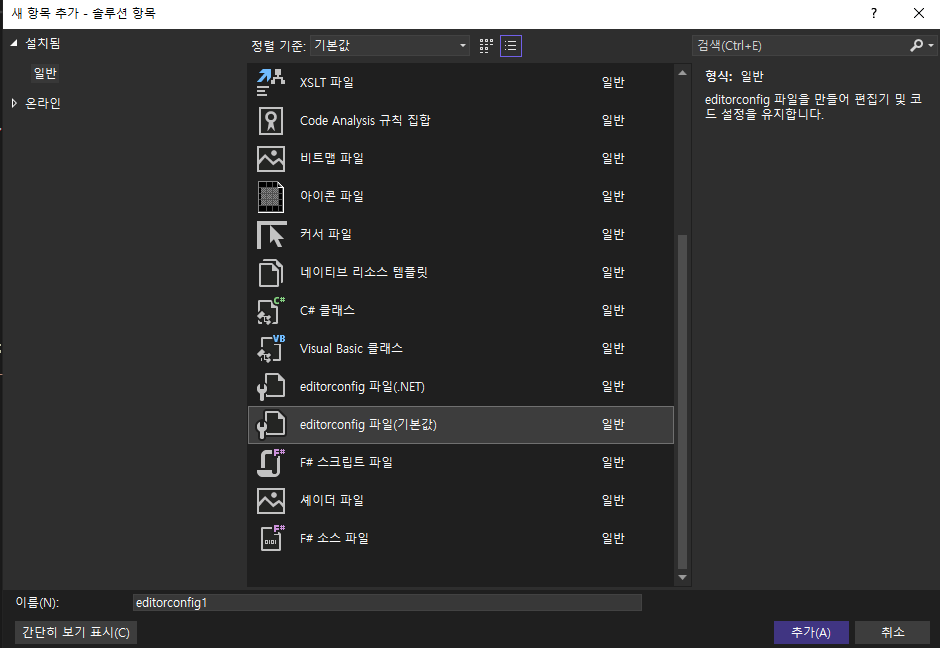Image resolution: width=940 pixels, height=648 pixels.
Task: Click the XSLT 파일 template icon
Action: [x=271, y=82]
